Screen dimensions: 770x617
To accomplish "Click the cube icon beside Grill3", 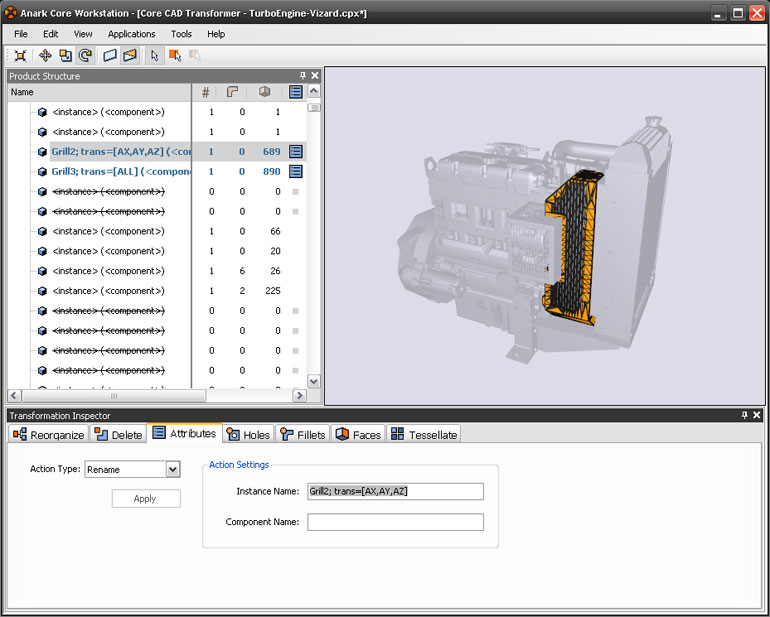I will click(x=42, y=172).
